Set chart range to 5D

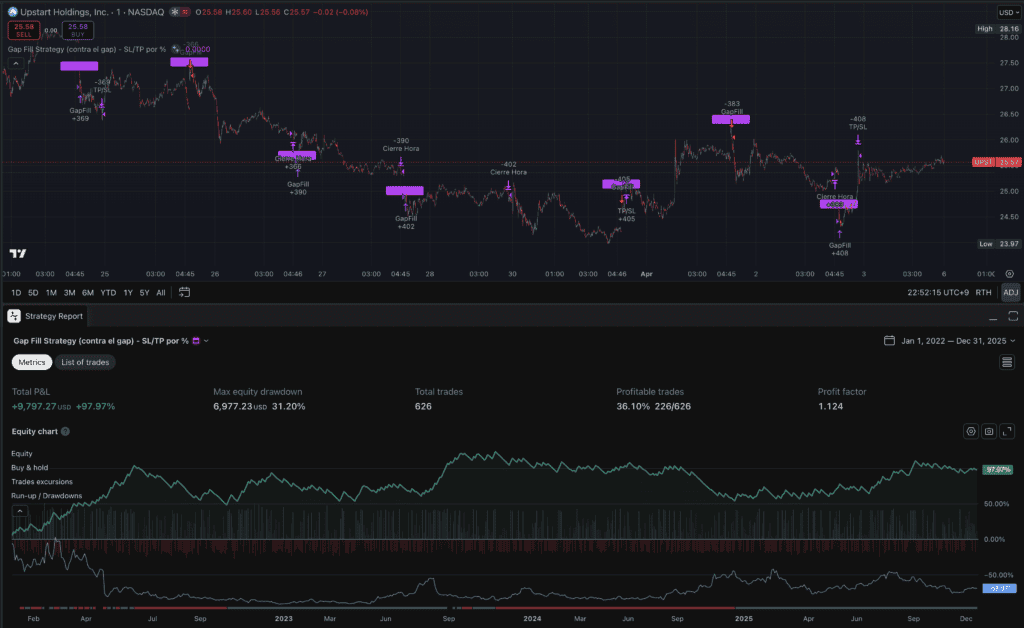33,292
